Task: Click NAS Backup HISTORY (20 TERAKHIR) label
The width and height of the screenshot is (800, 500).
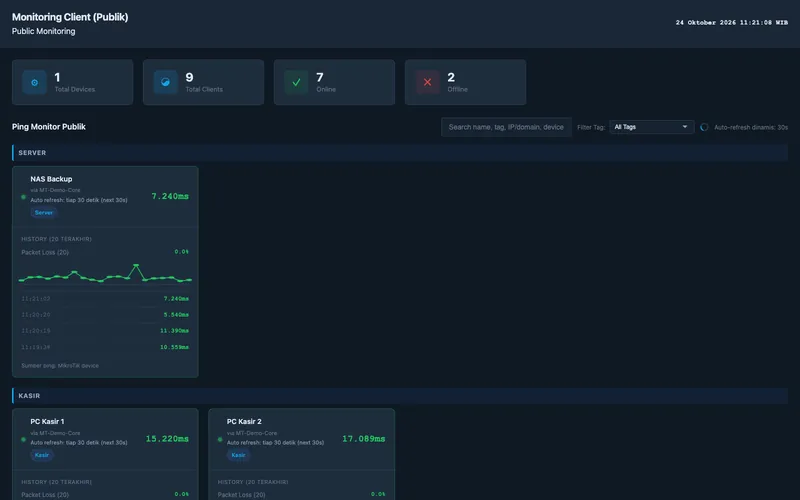Action: [x=56, y=239]
